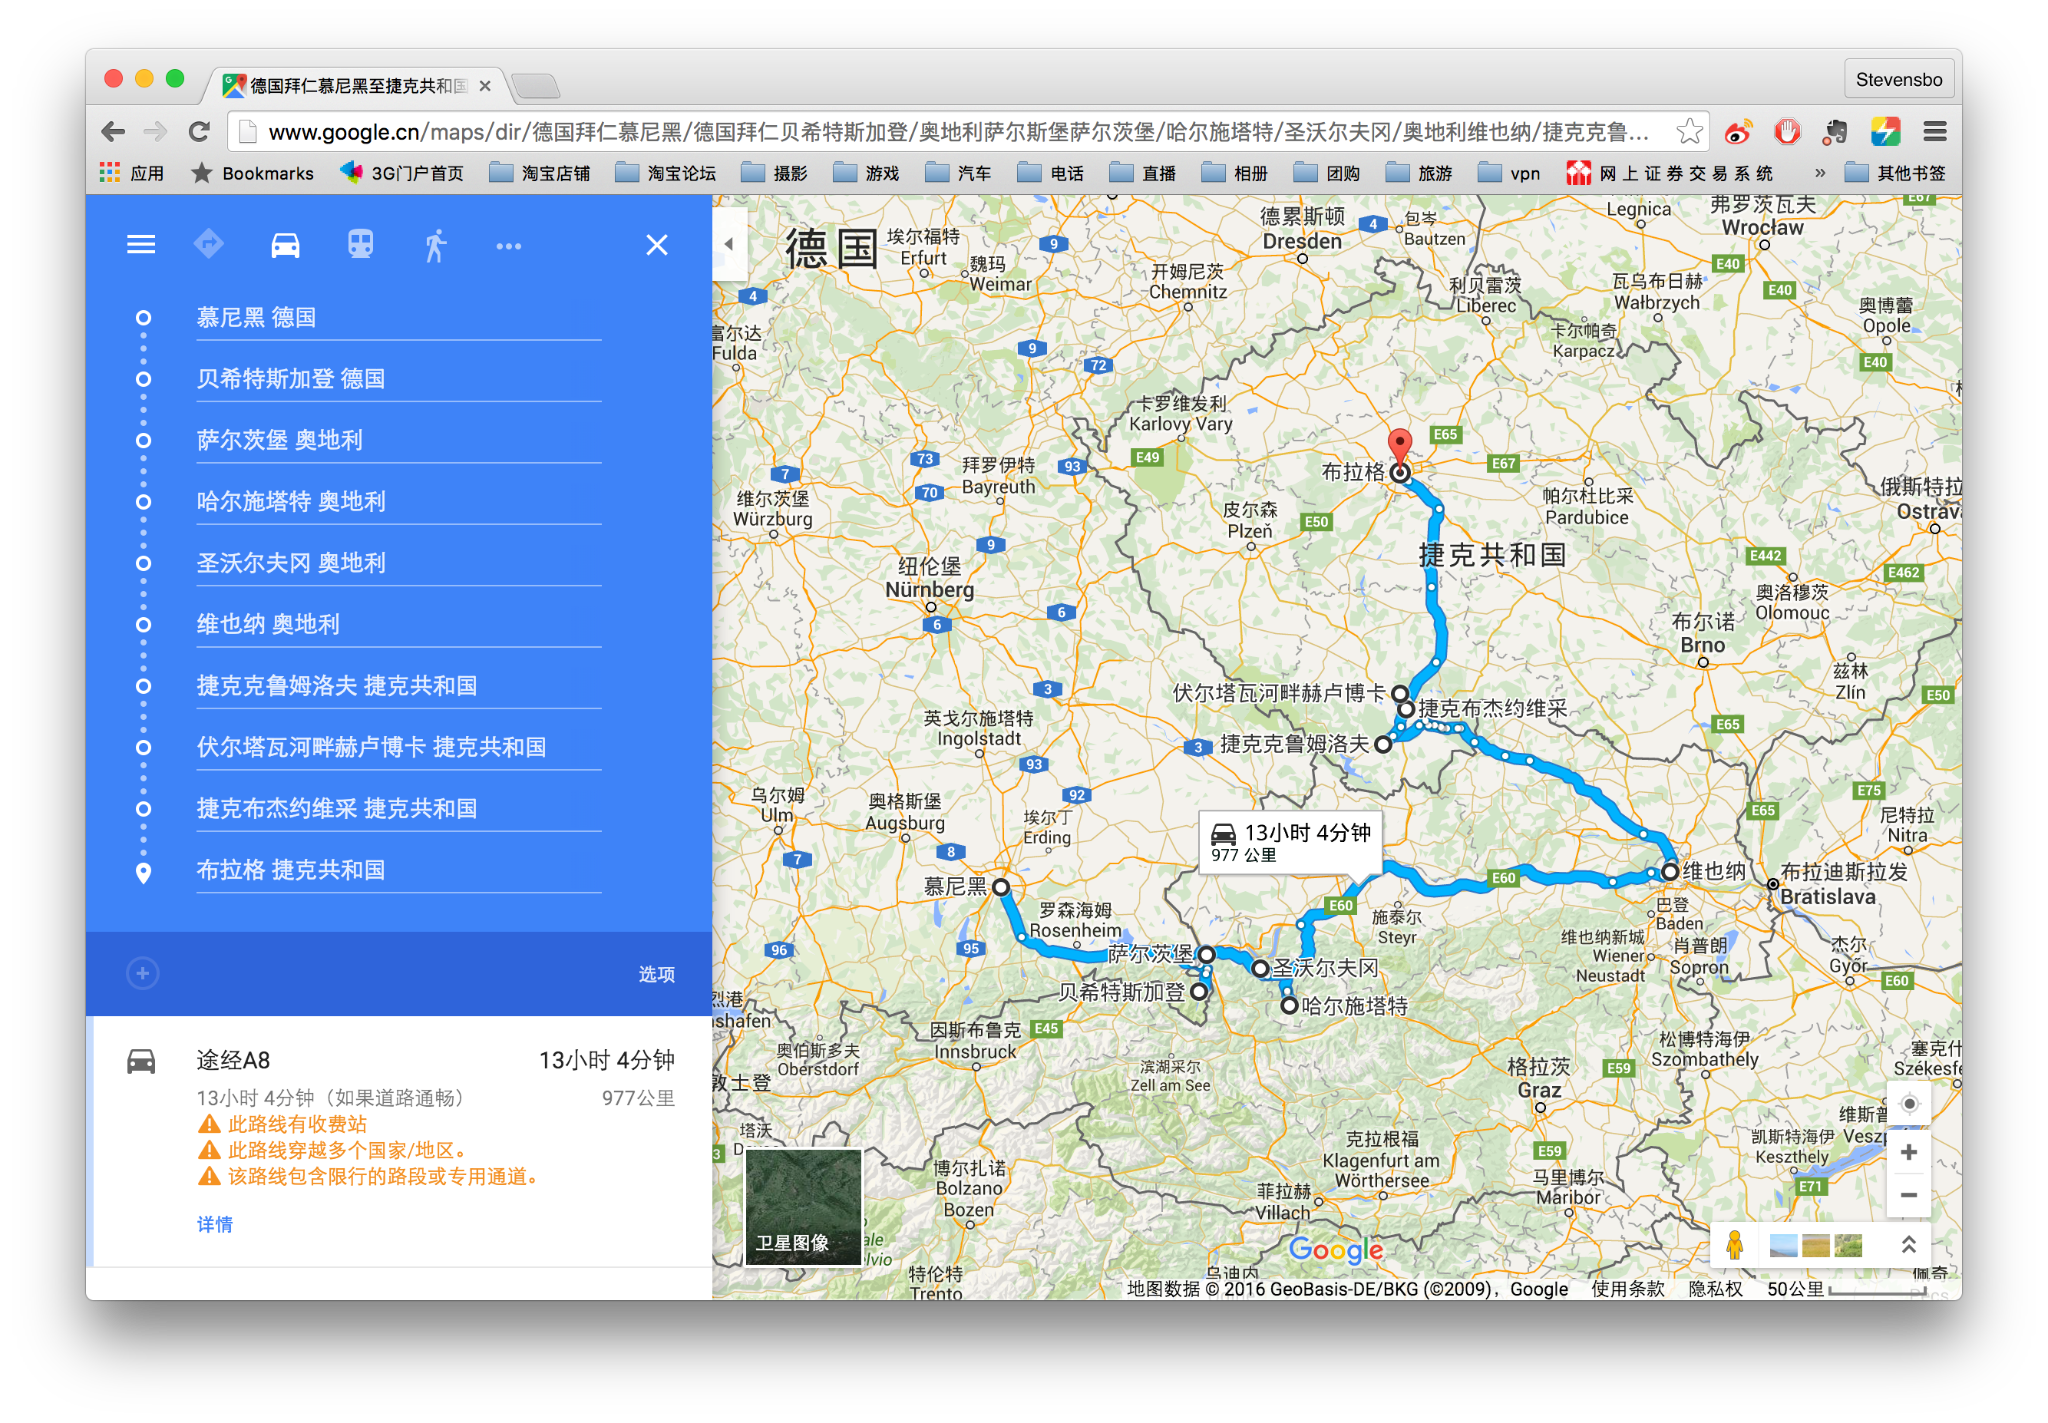
Task: Select driving travel mode car icon
Action: [285, 245]
